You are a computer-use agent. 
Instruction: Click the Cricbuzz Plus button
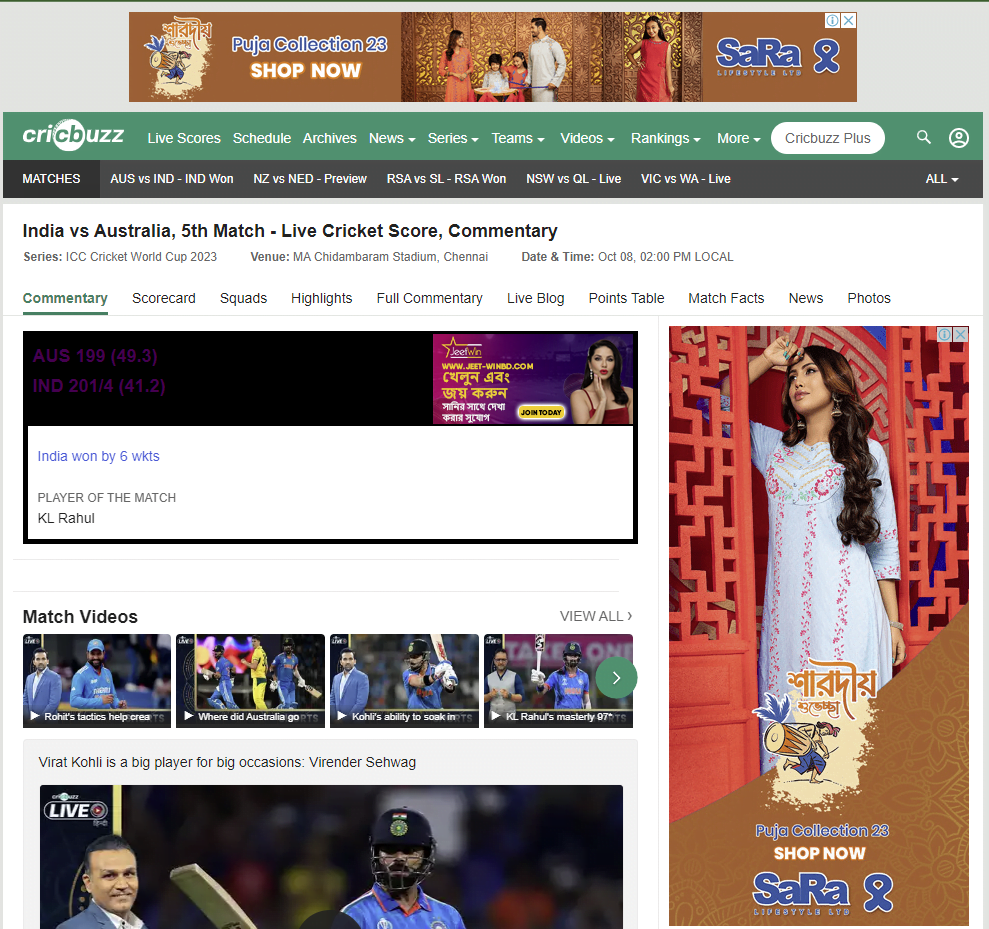(828, 138)
